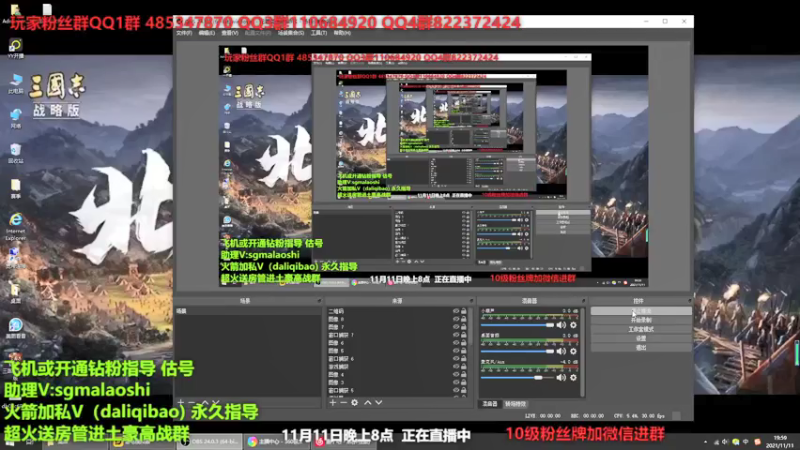Click the taskbar clock showing 19:59

tap(780, 441)
